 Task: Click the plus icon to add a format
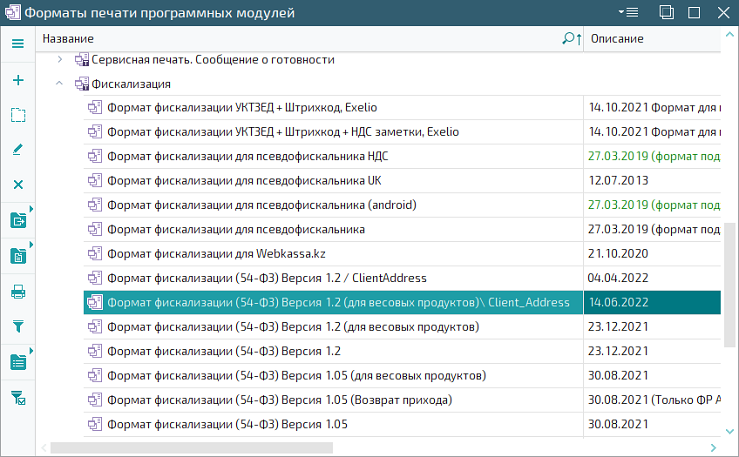[x=17, y=81]
